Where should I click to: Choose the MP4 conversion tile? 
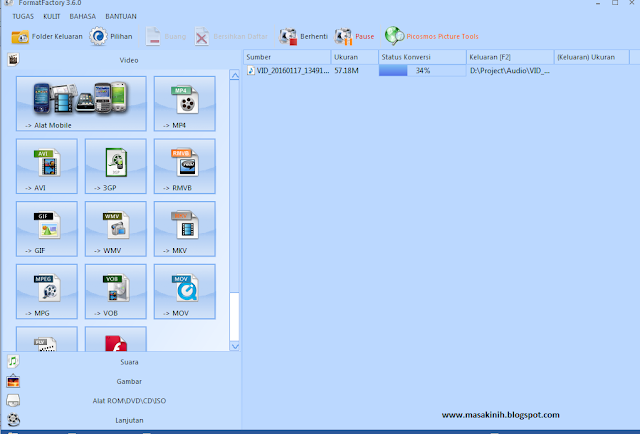pyautogui.click(x=184, y=104)
